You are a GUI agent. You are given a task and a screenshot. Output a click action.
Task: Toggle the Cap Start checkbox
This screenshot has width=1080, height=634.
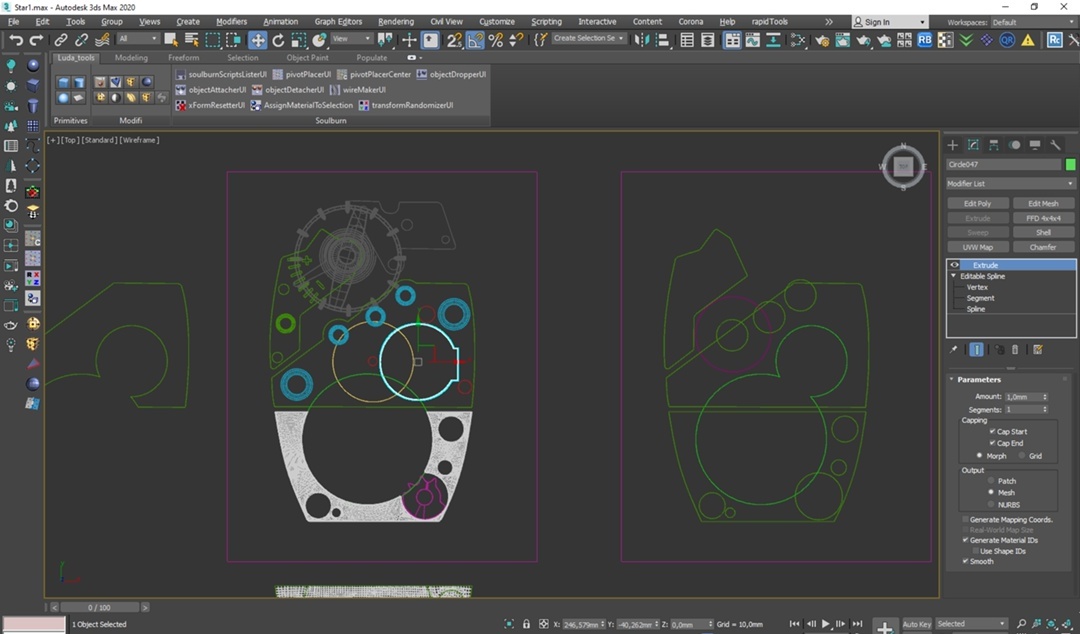[993, 431]
